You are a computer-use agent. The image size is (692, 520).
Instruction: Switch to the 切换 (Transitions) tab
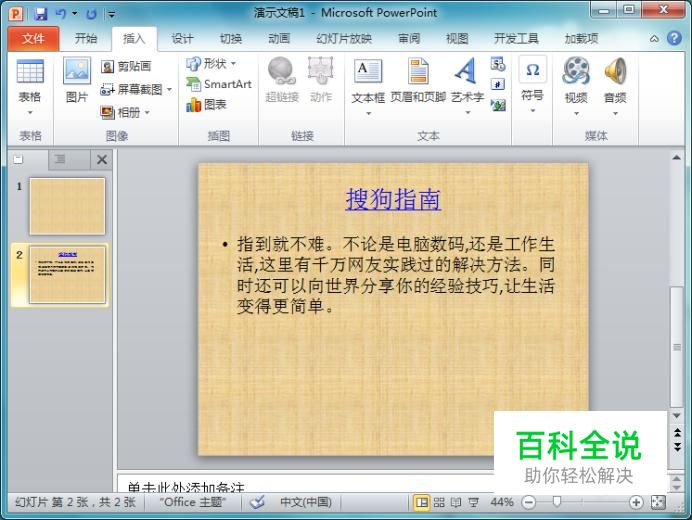(x=231, y=38)
